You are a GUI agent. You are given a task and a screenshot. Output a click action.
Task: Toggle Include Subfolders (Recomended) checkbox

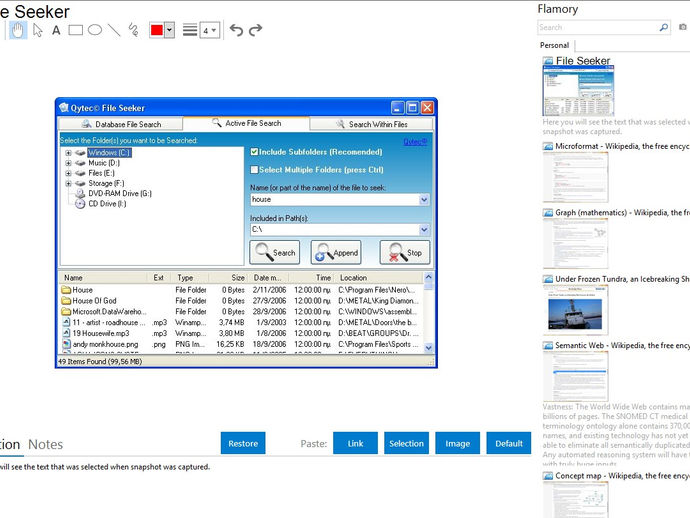tap(254, 152)
